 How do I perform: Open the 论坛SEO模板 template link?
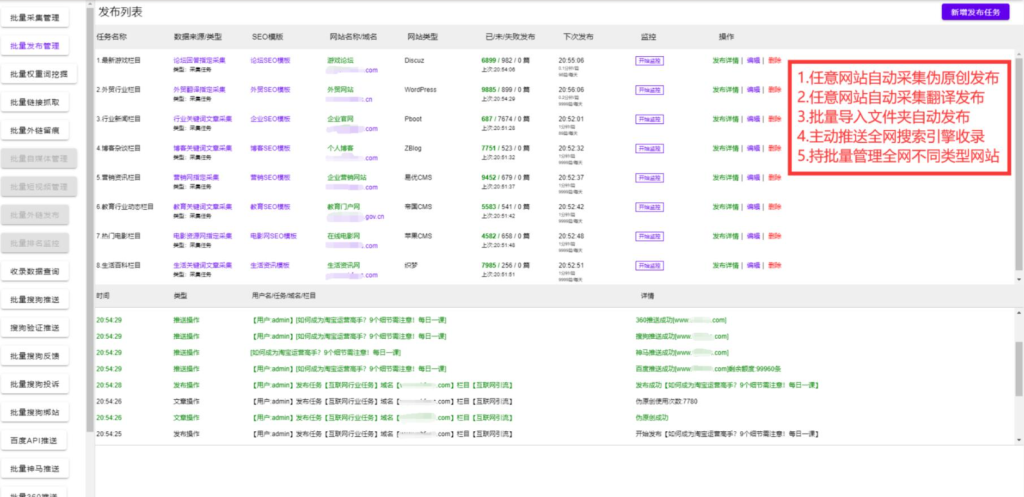point(270,60)
